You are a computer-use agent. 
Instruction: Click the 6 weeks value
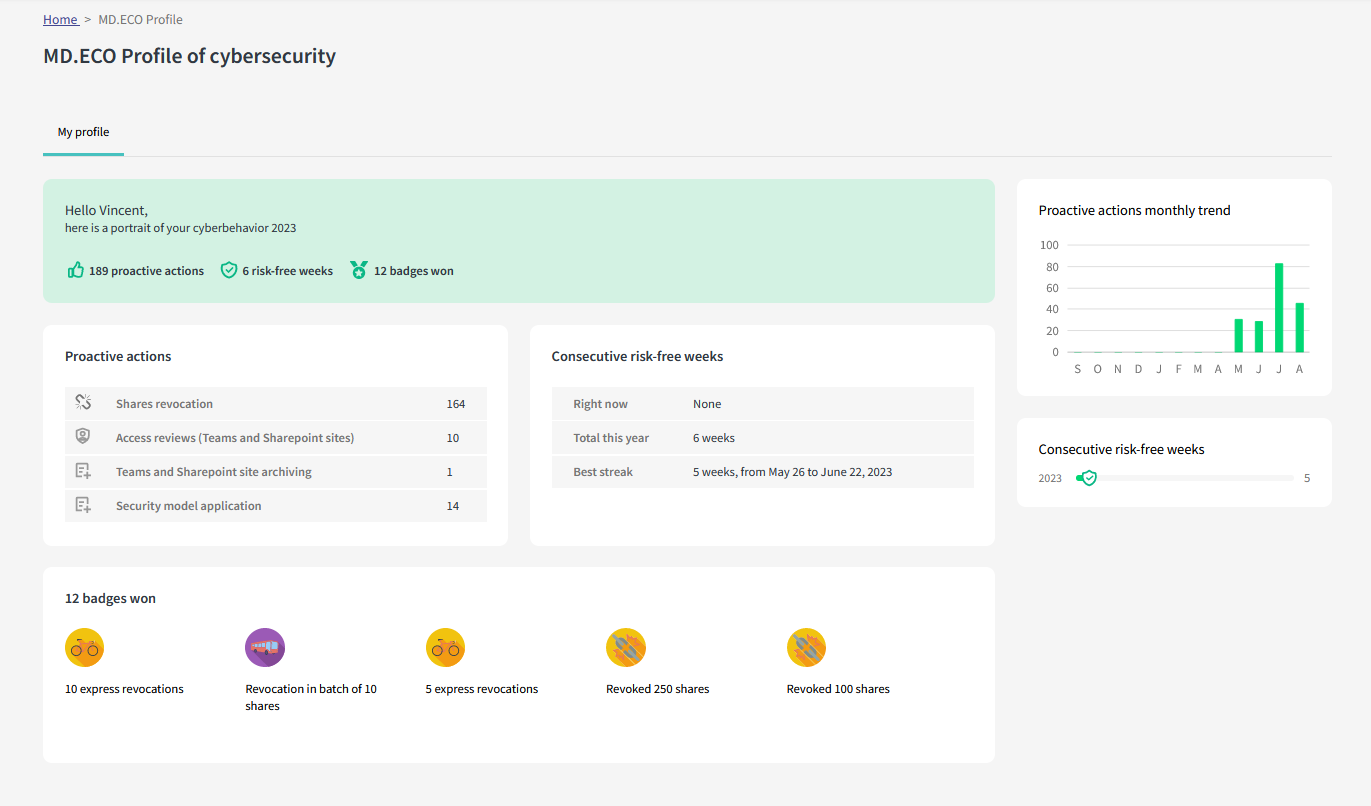click(x=714, y=438)
